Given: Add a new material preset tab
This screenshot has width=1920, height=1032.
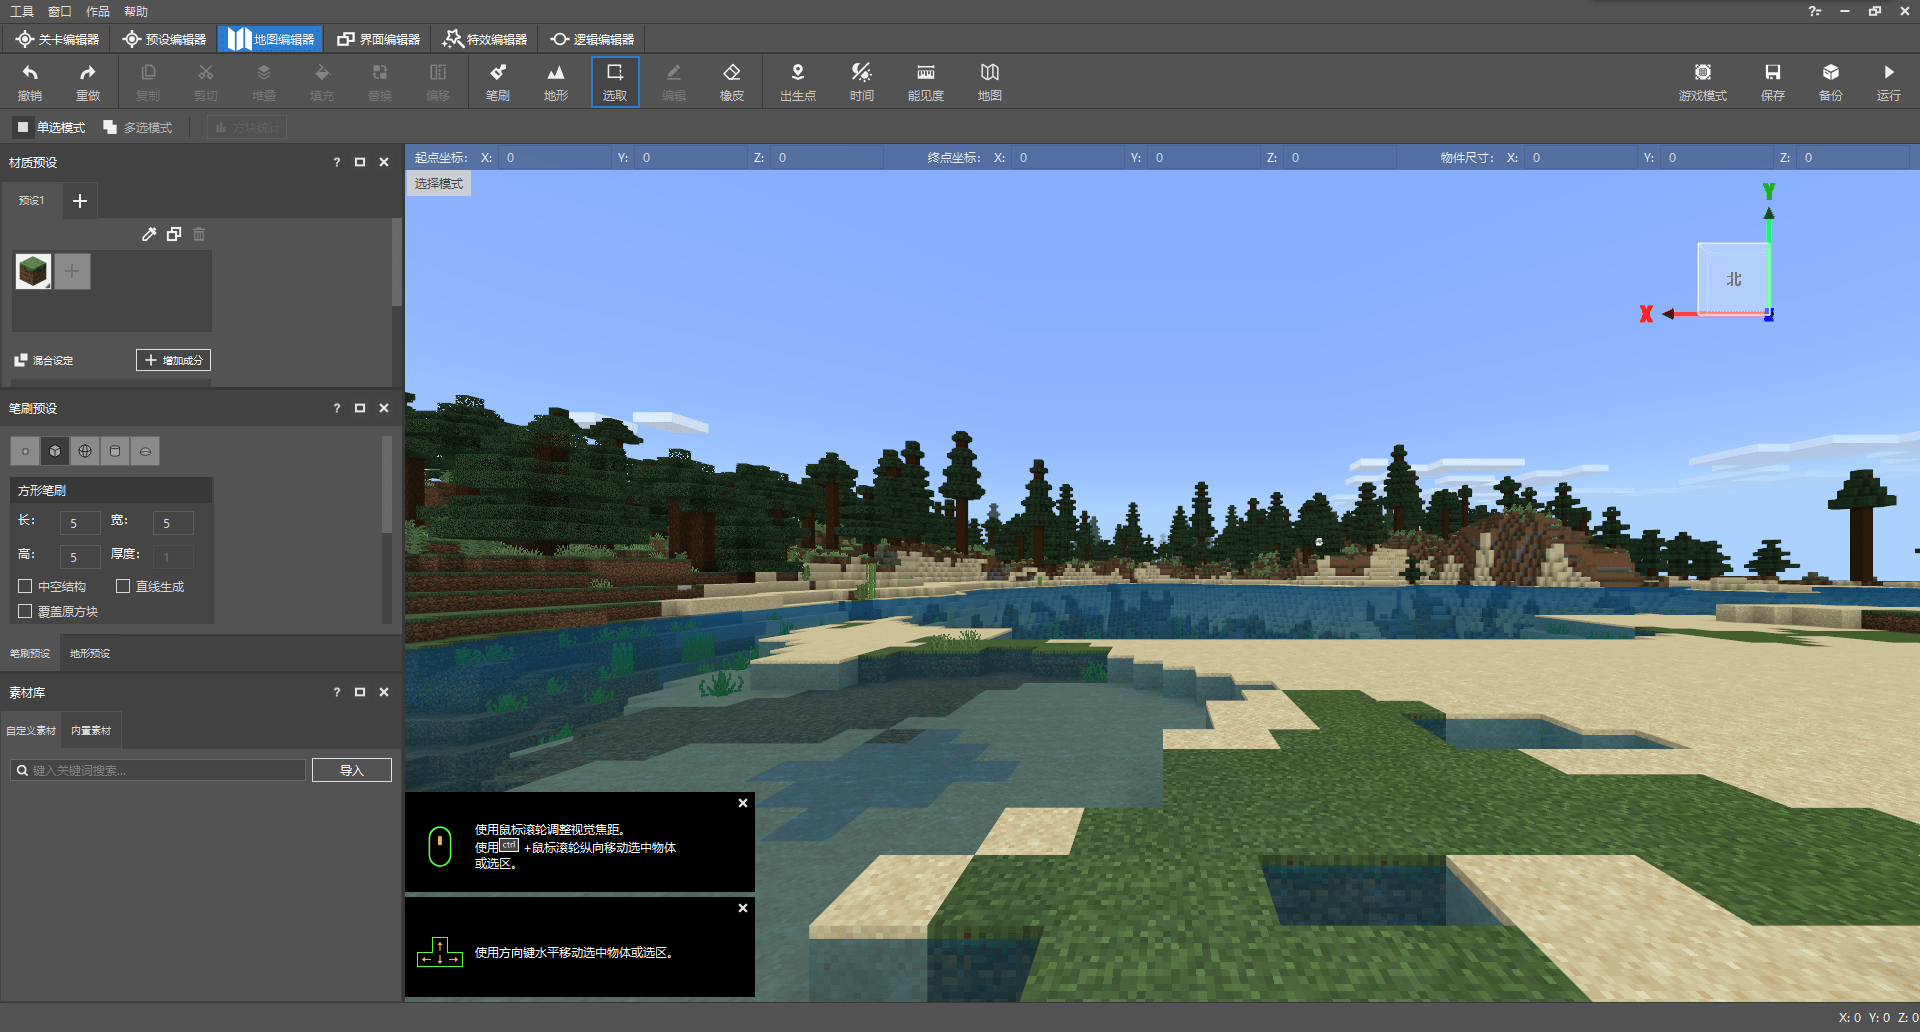Looking at the screenshot, I should click(x=80, y=201).
